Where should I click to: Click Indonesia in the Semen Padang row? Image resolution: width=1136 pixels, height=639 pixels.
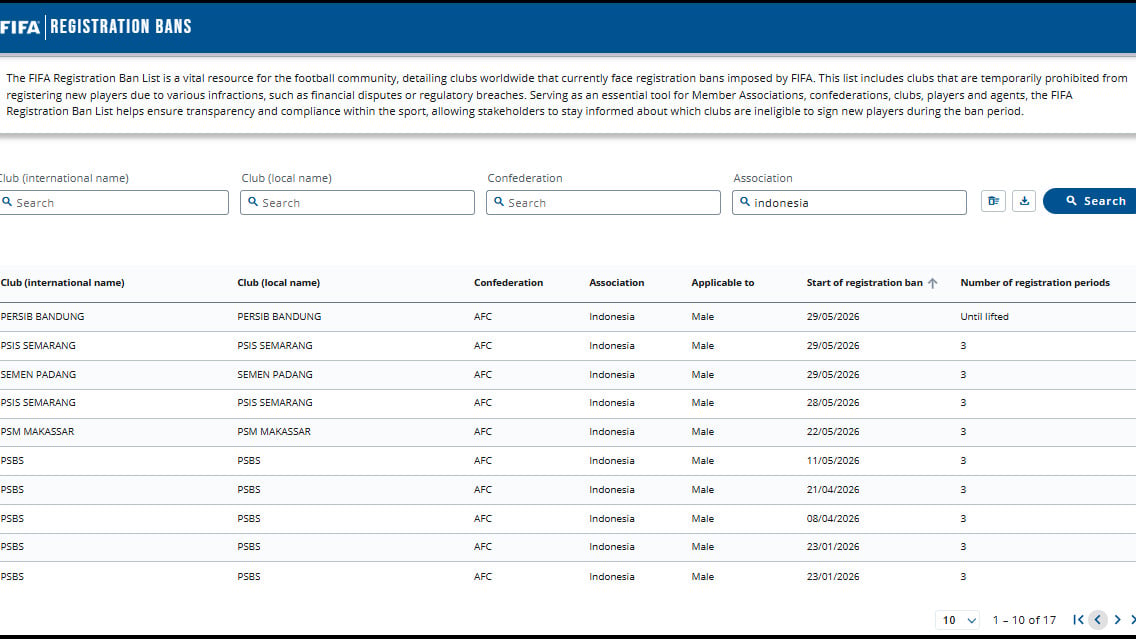[x=611, y=375]
